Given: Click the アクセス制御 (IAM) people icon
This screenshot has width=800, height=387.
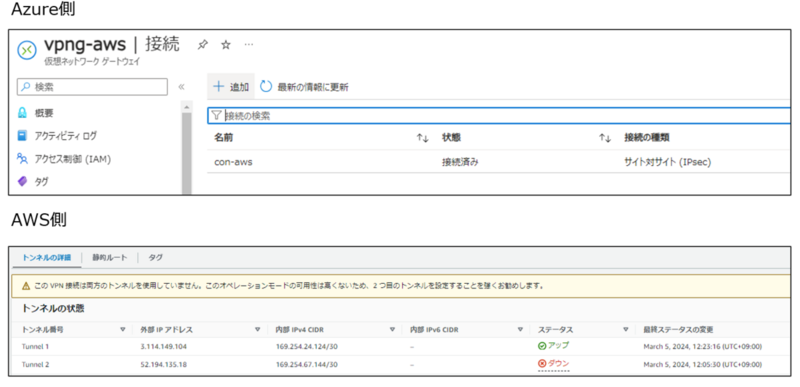Looking at the screenshot, I should pyautogui.click(x=22, y=159).
